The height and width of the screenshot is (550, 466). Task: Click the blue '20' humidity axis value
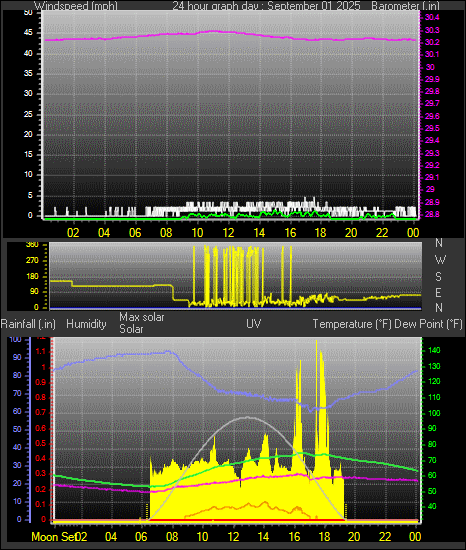tap(17, 483)
